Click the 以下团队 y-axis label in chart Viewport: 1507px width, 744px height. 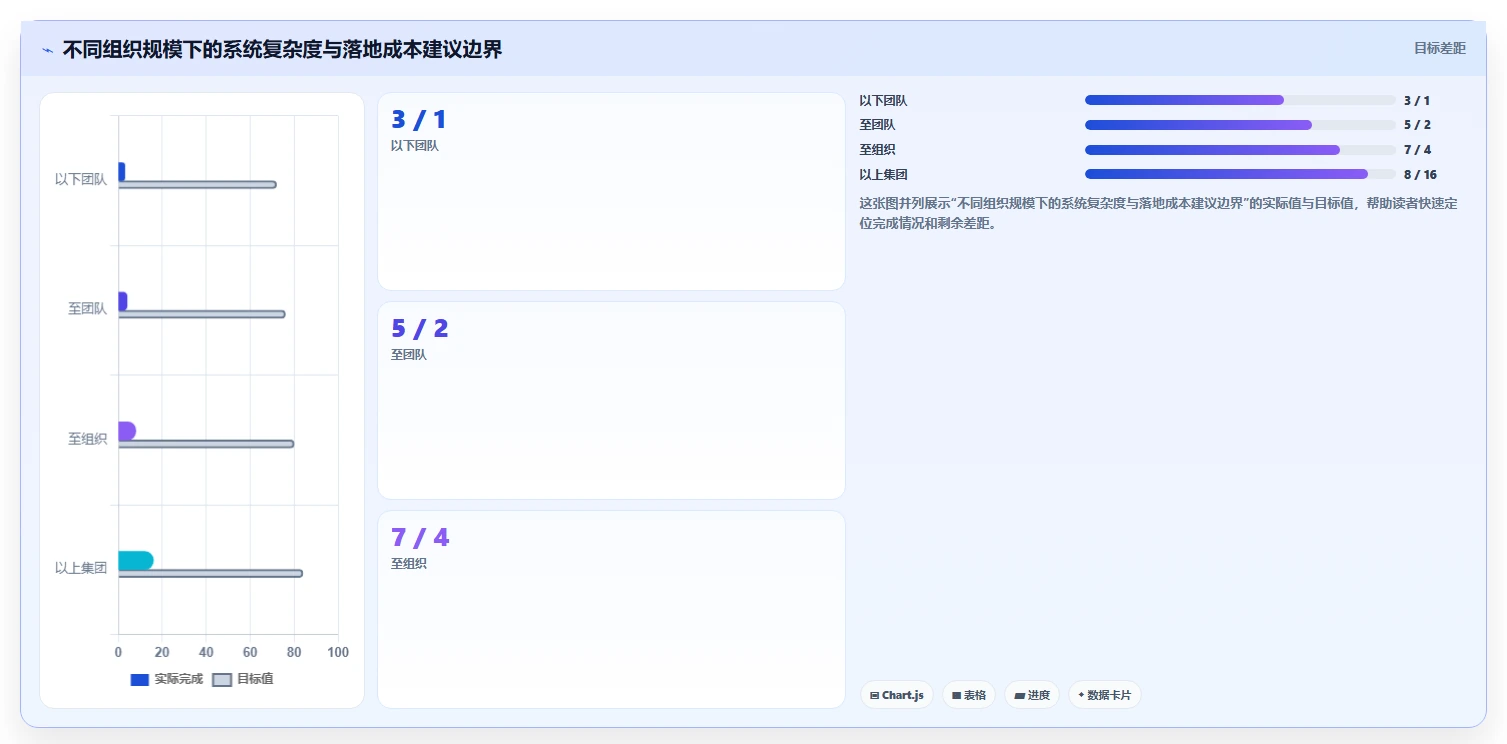click(x=81, y=179)
